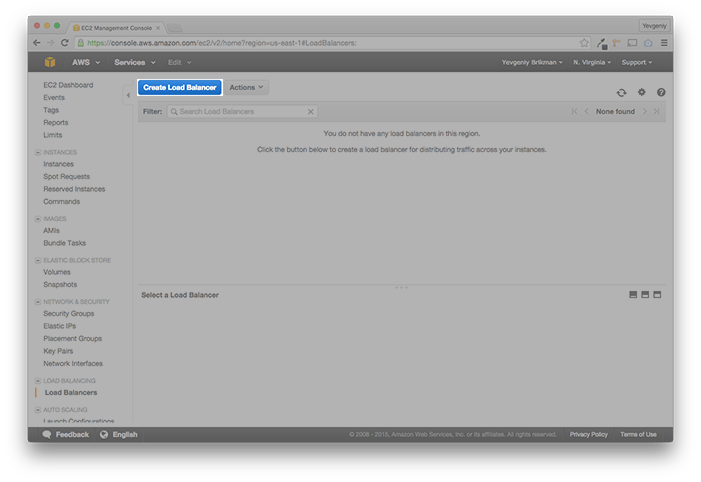Click Create Load Balancer button
701x482 pixels.
pos(180,87)
